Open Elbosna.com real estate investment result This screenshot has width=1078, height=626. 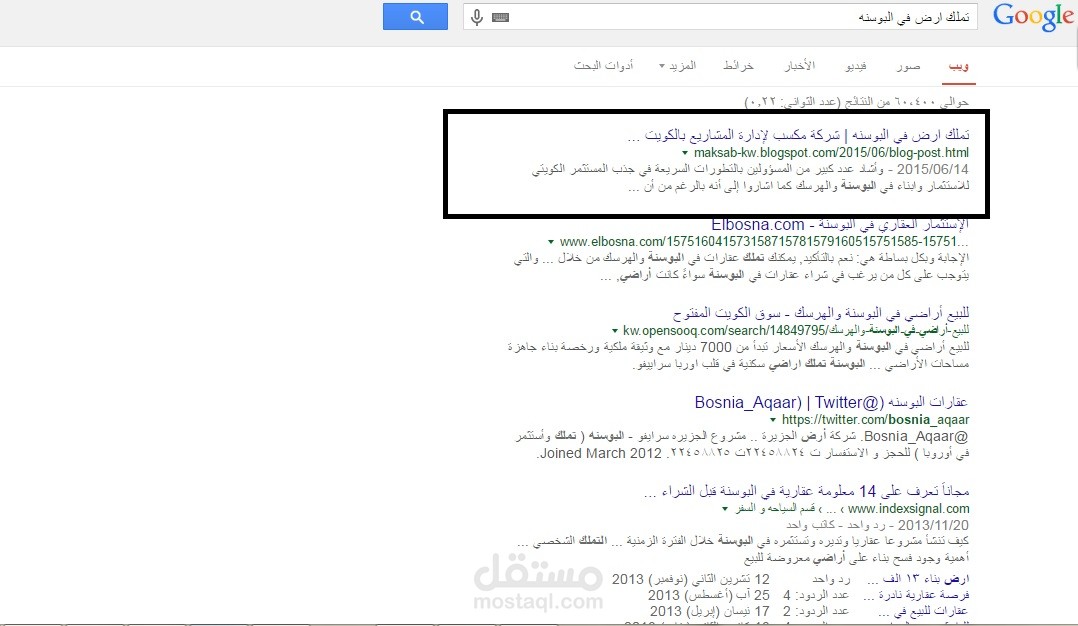840,225
